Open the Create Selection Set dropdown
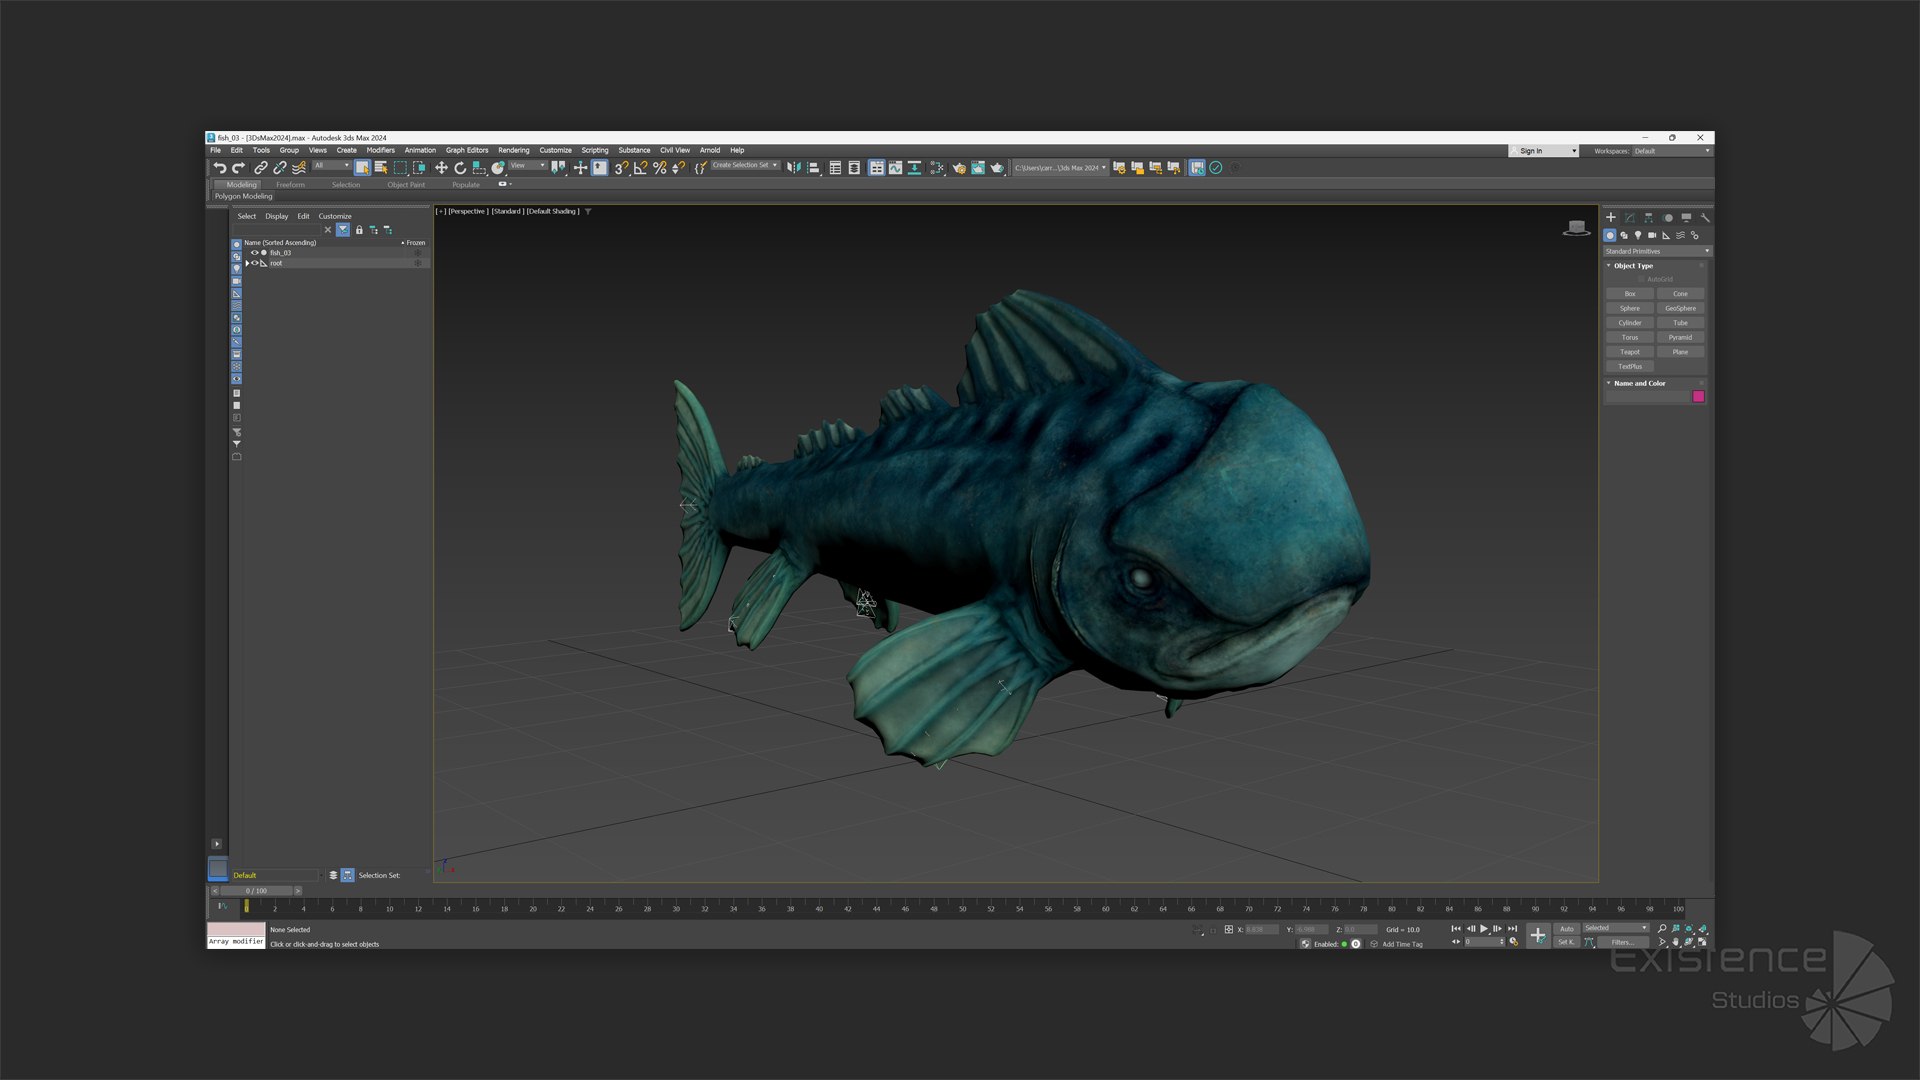 tap(745, 165)
